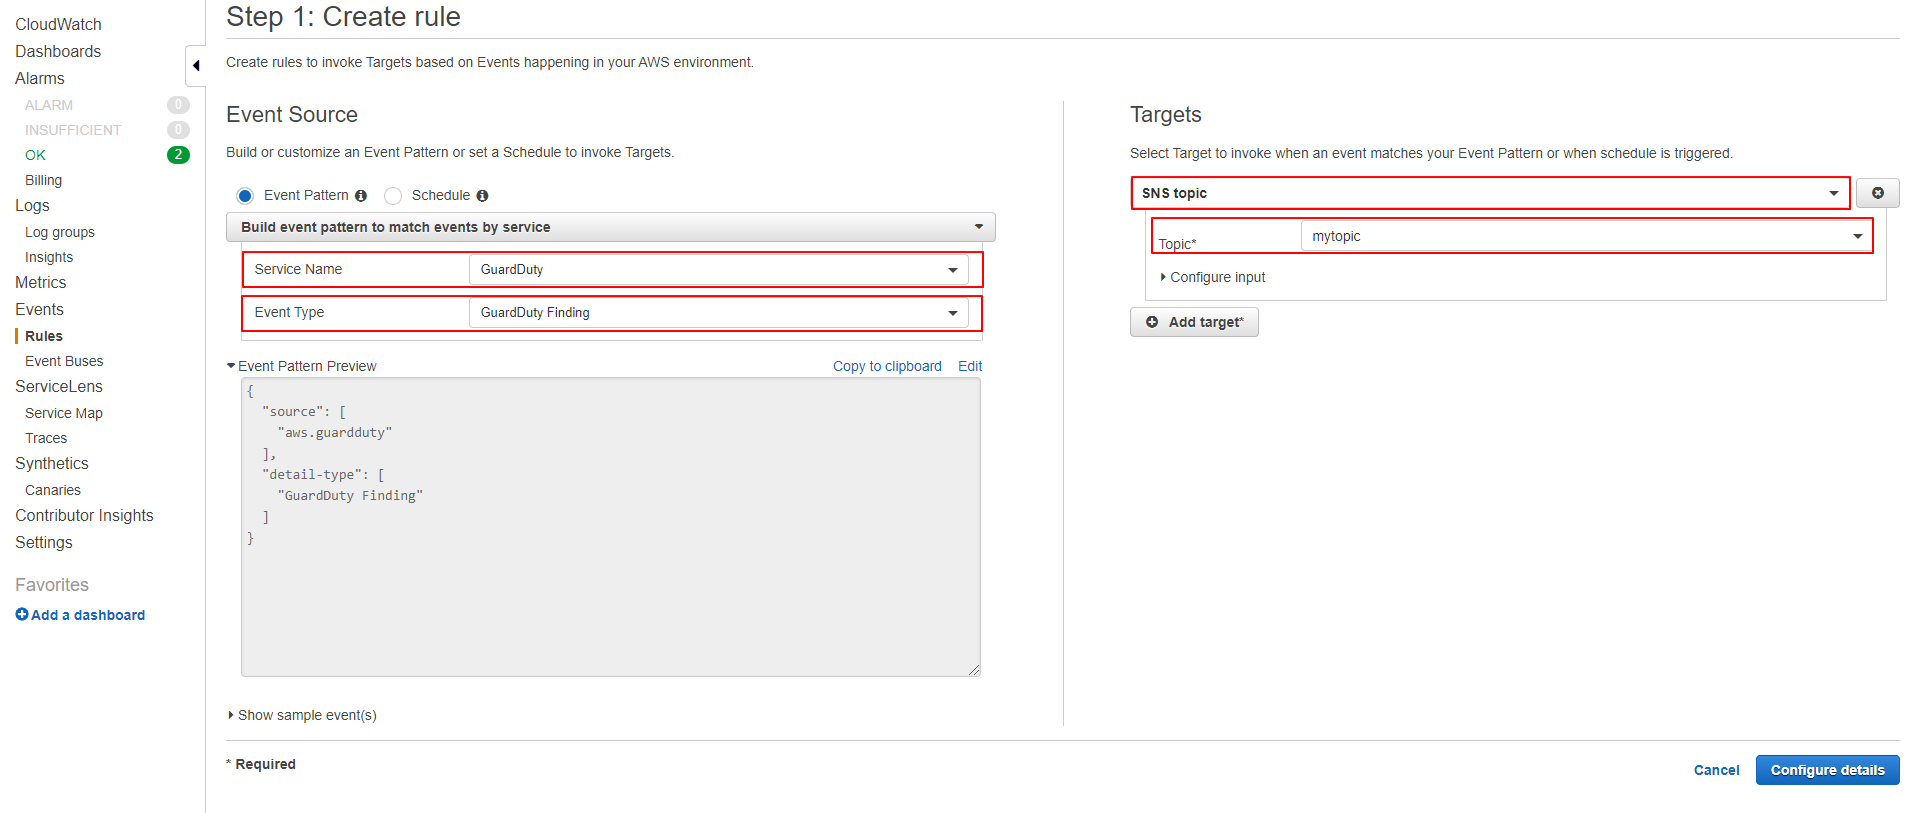Click the OK alarms count badge
The height and width of the screenshot is (813, 1920).
point(178,155)
